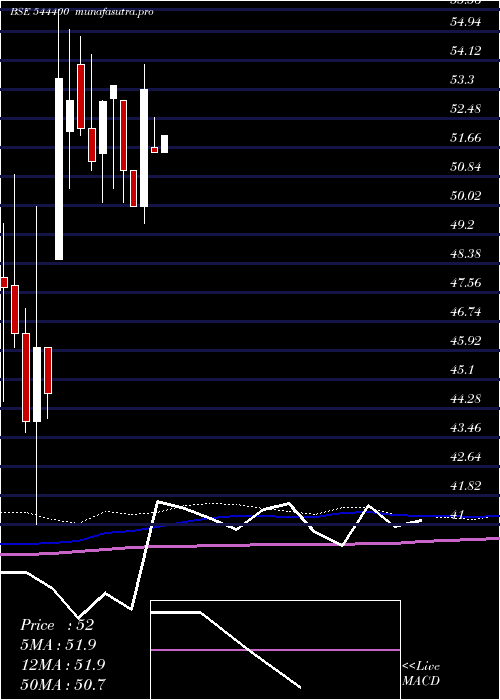Screen dimensions: 500x700
Task: Click the blue moving average line
Action: [x=250, y=517]
